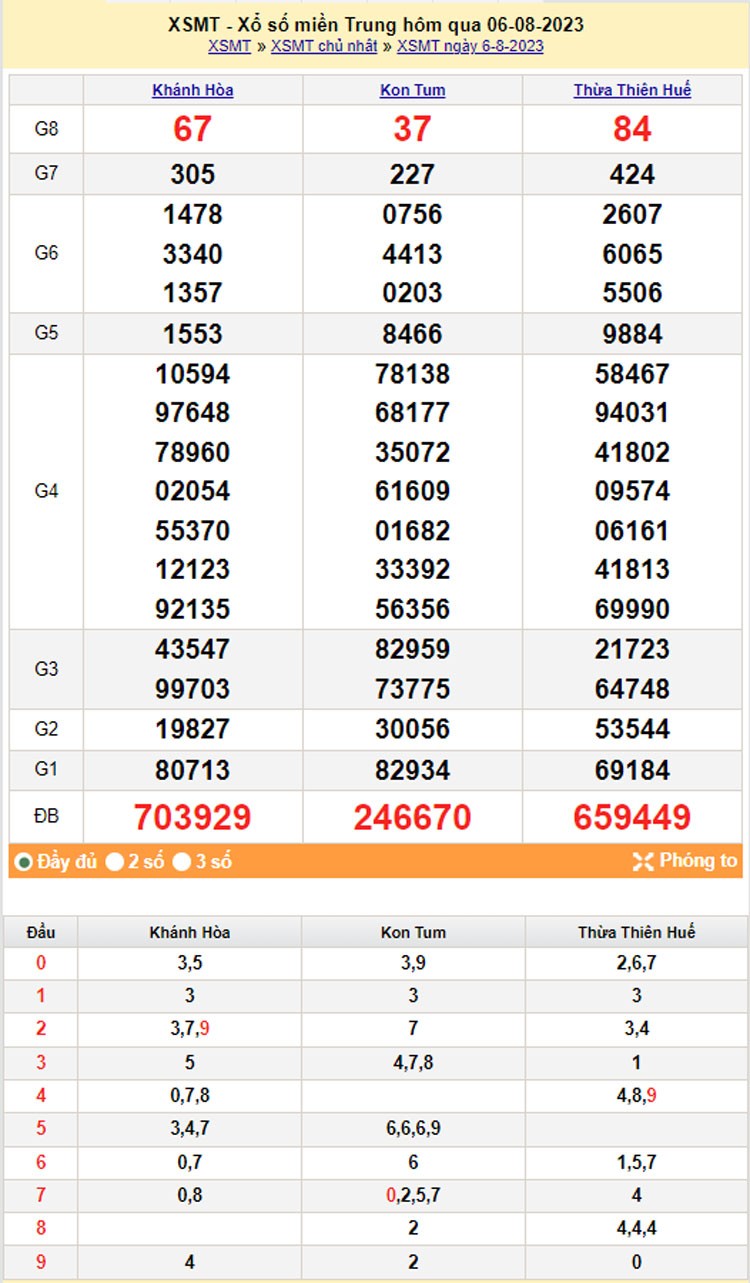Screen dimensions: 750x1283
Task: Select the 2 số radio option
Action: coord(116,862)
